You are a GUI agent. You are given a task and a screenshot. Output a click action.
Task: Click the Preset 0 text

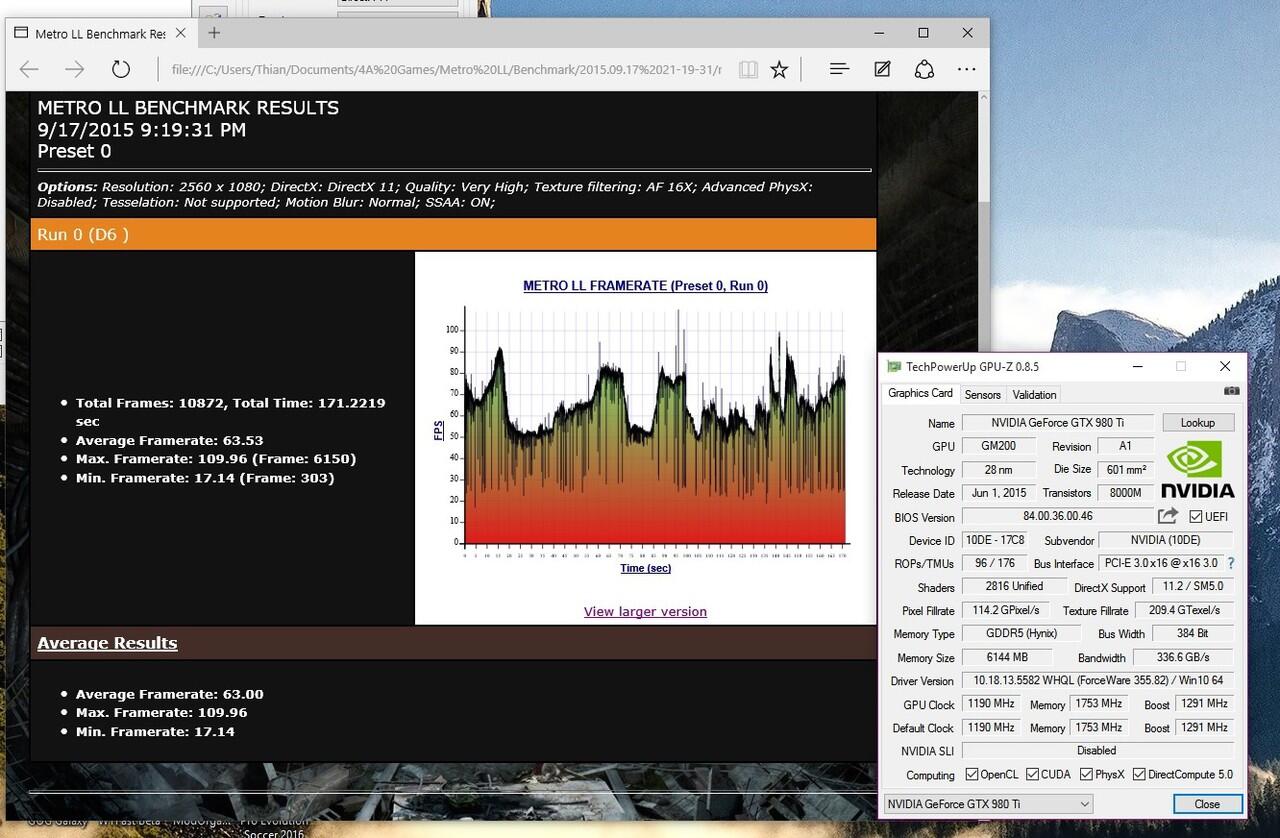(x=74, y=152)
